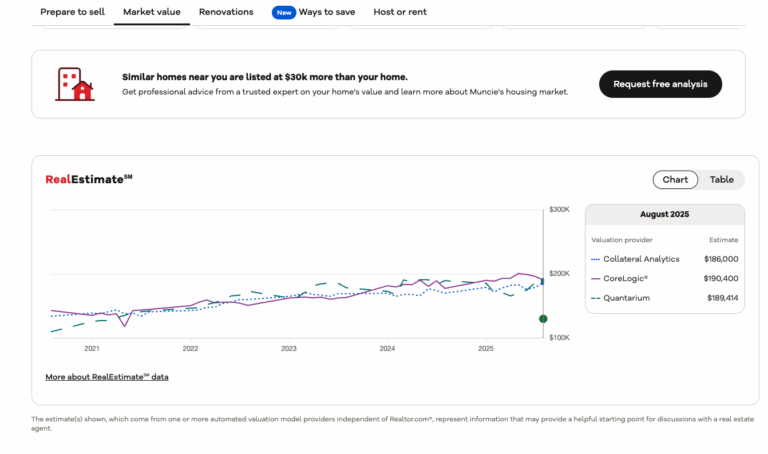This screenshot has height=454, width=768.
Task: Open More about RealEstimate data link
Action: pos(107,377)
